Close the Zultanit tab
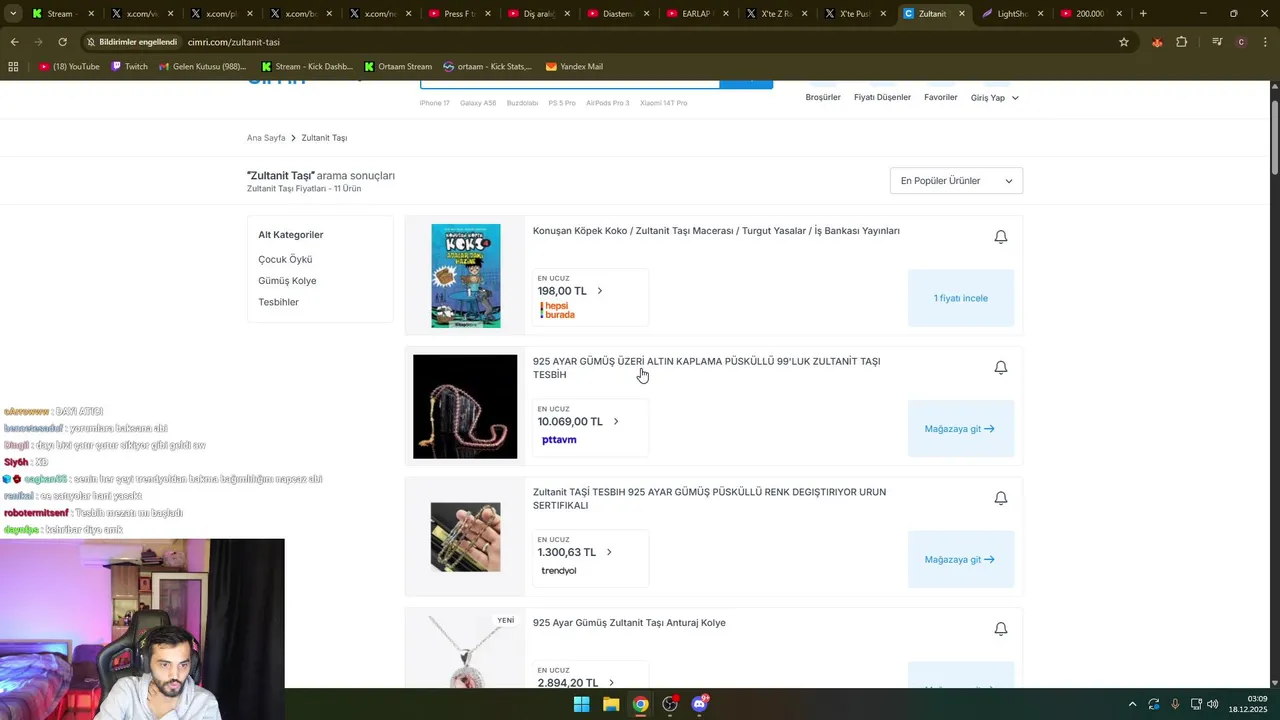This screenshot has height=720, width=1280. (x=962, y=14)
